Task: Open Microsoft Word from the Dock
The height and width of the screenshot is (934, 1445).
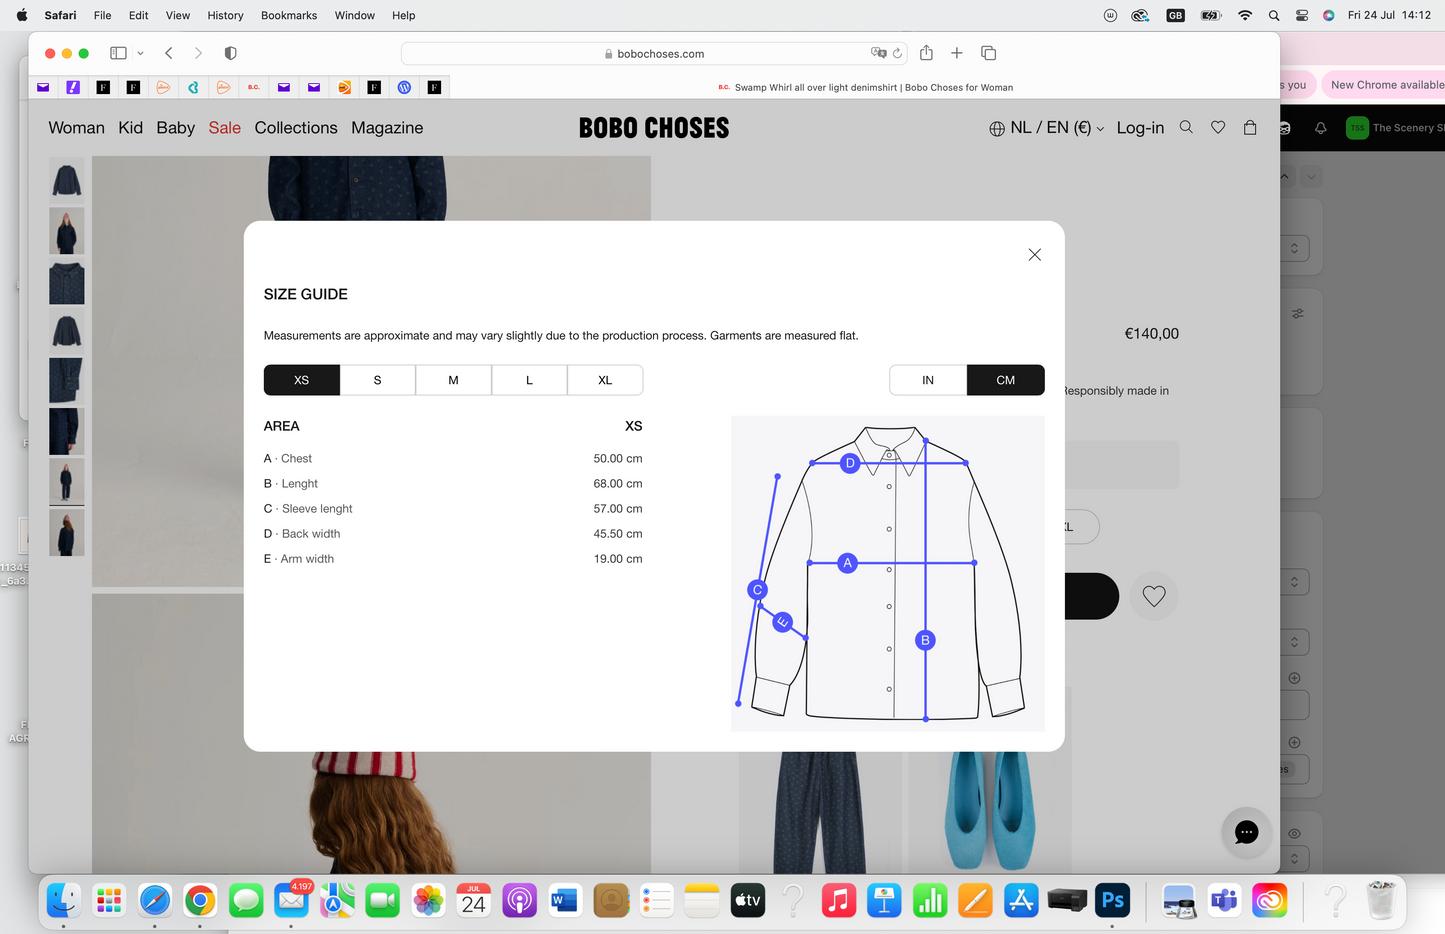Action: [x=565, y=901]
